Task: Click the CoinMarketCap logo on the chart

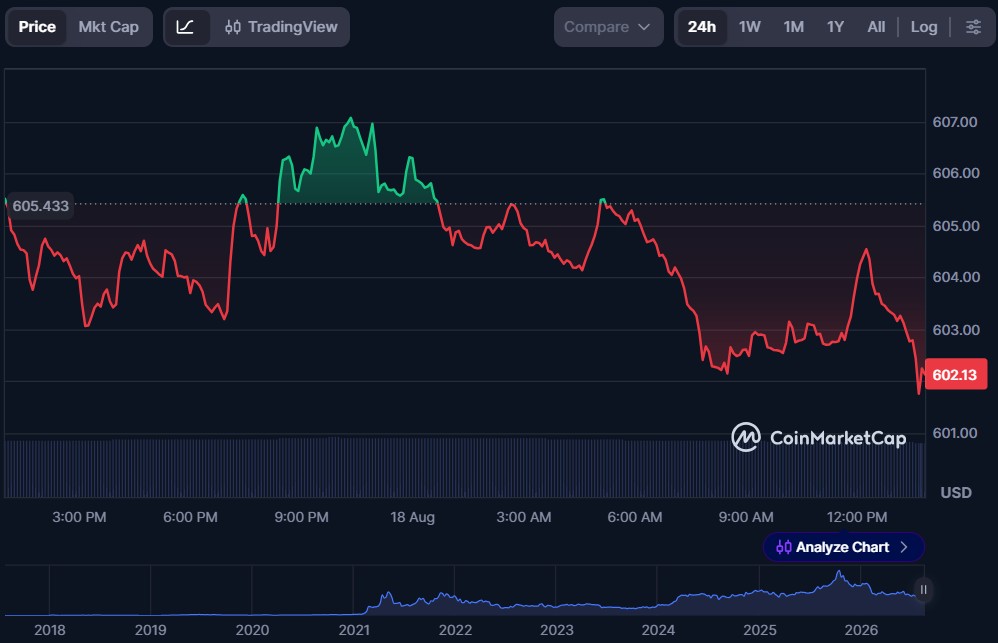Action: pyautogui.click(x=819, y=437)
